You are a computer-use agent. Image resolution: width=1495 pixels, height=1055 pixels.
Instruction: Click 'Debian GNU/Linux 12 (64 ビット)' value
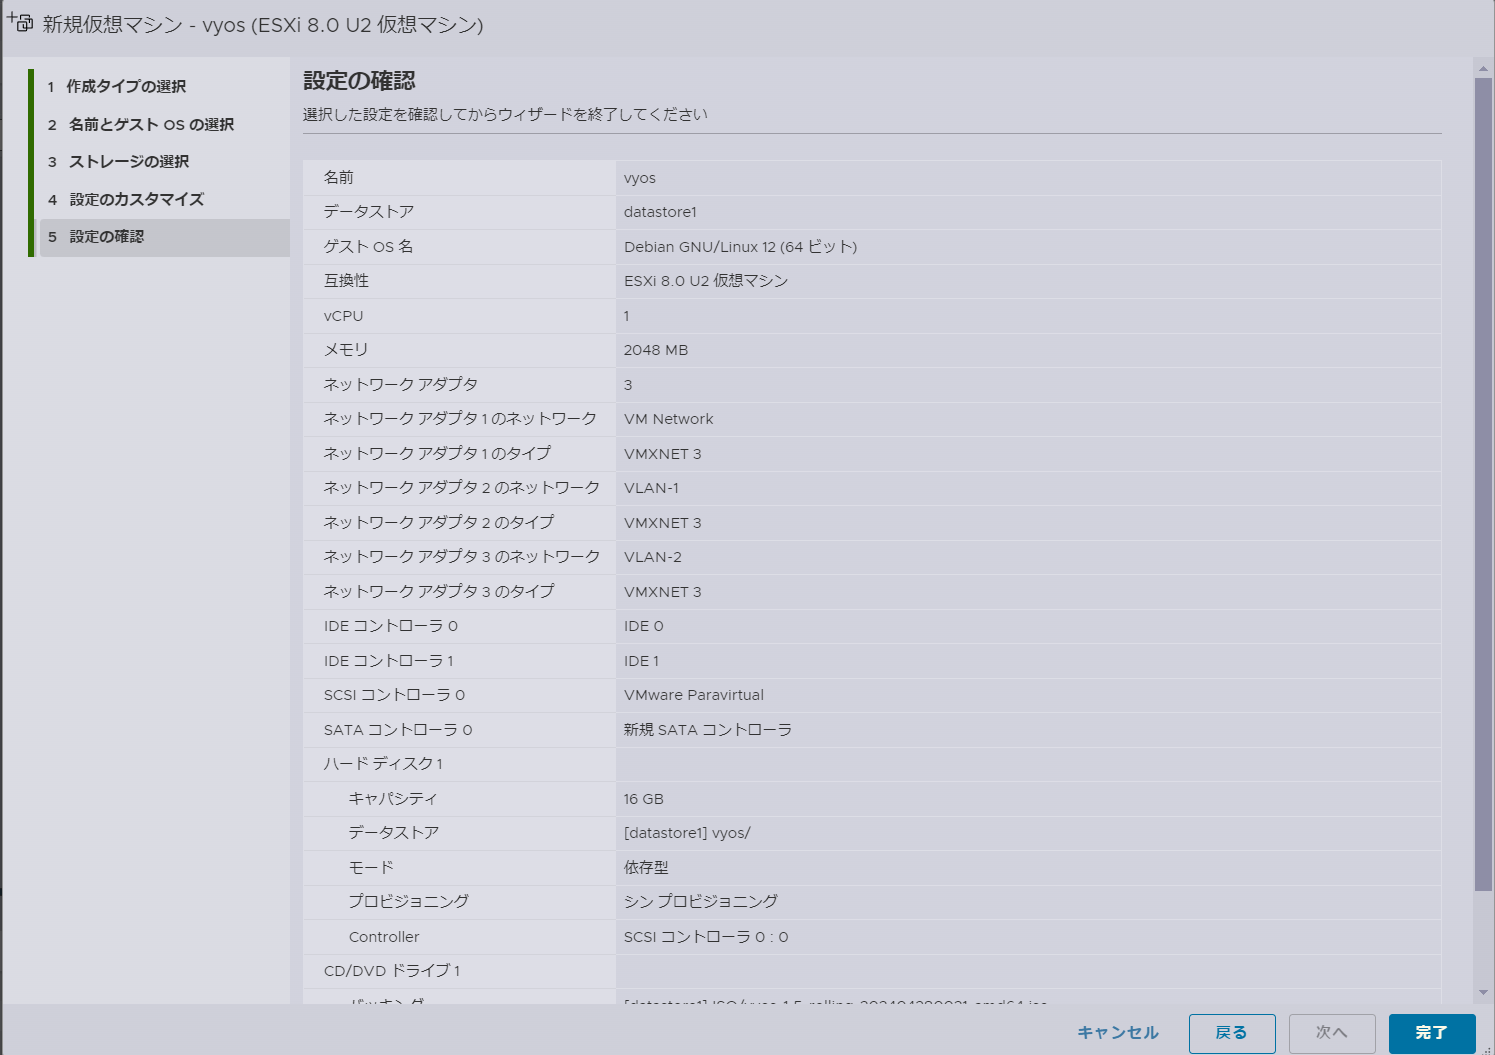coord(740,247)
